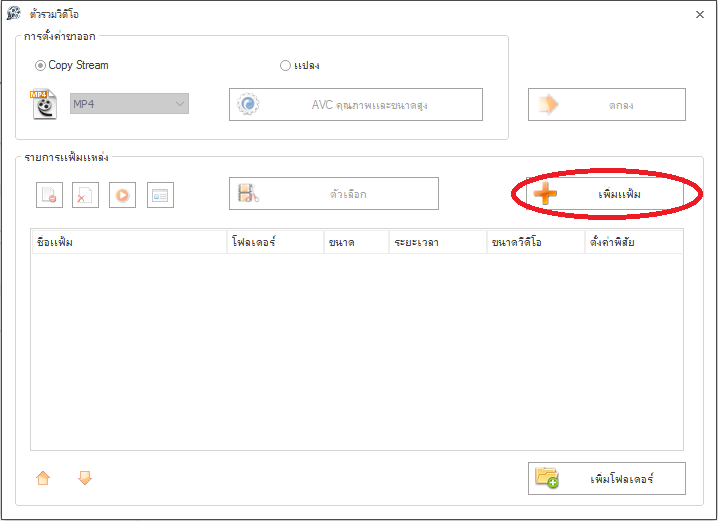This screenshot has height=521, width=718.
Task: Sort by ระยะเวลา column header
Action: [438, 242]
